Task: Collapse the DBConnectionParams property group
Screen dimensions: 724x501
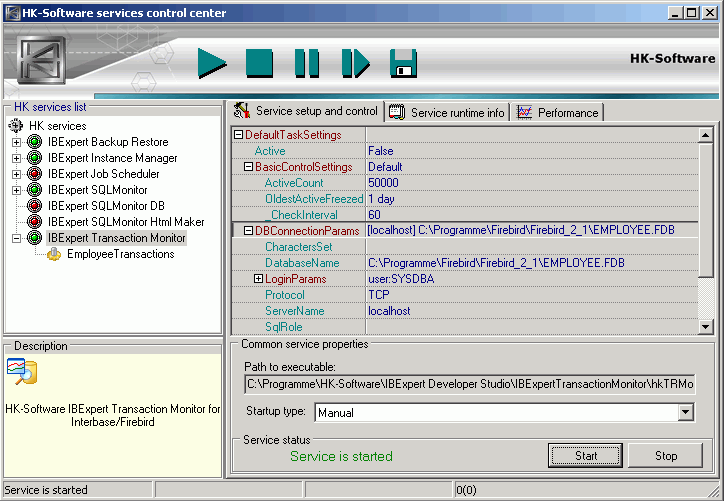Action: (x=248, y=230)
